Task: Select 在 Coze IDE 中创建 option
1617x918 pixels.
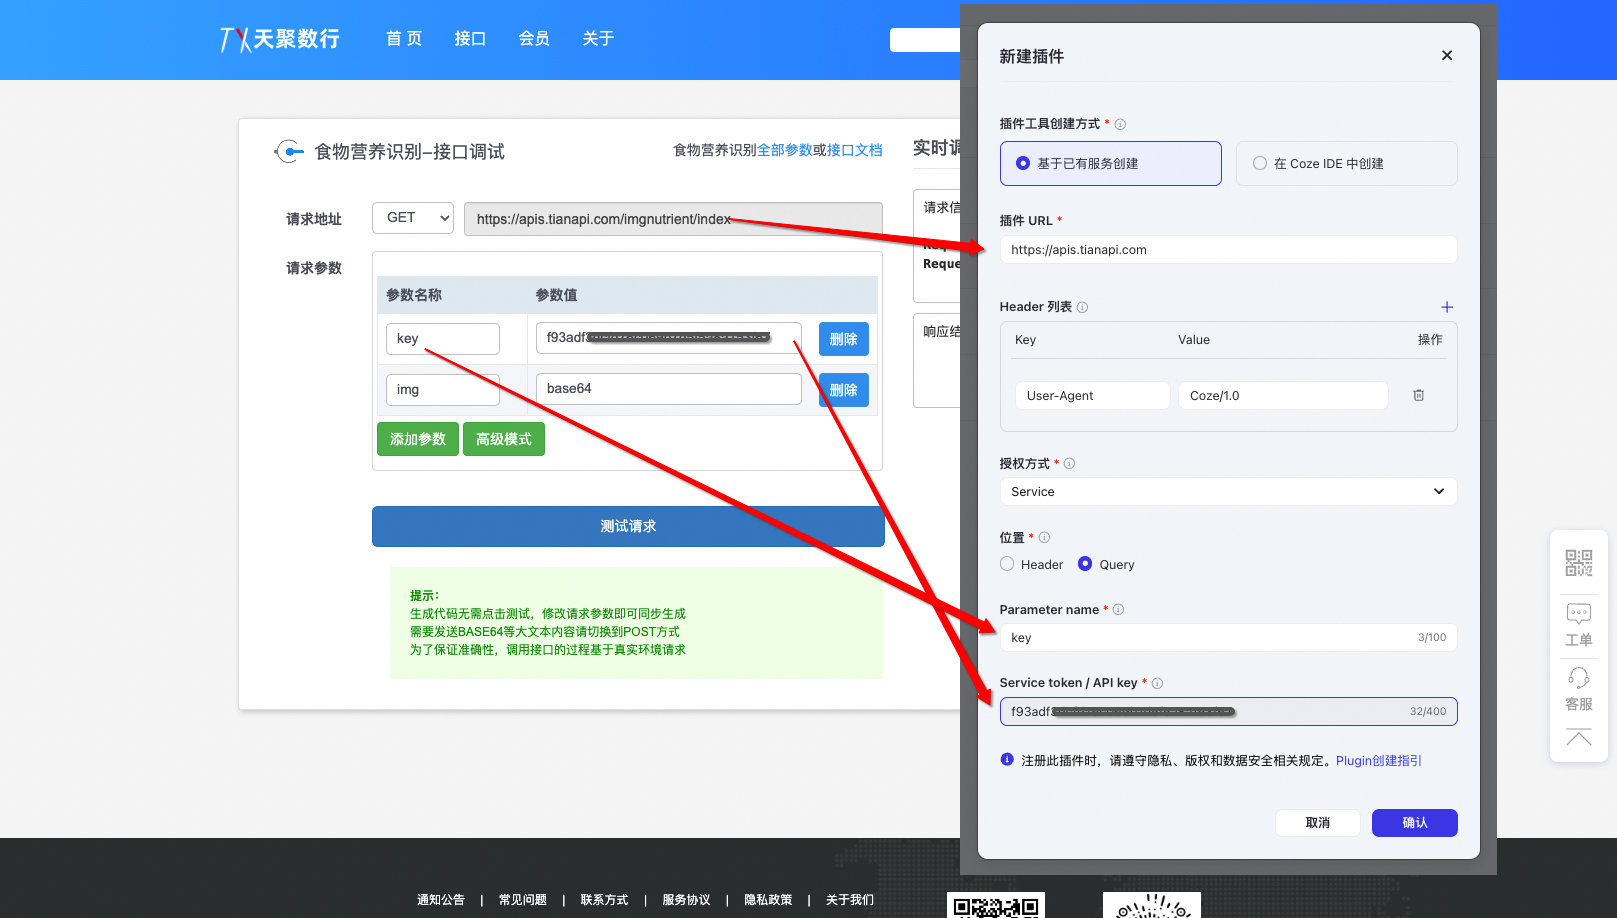Action: tap(1346, 163)
